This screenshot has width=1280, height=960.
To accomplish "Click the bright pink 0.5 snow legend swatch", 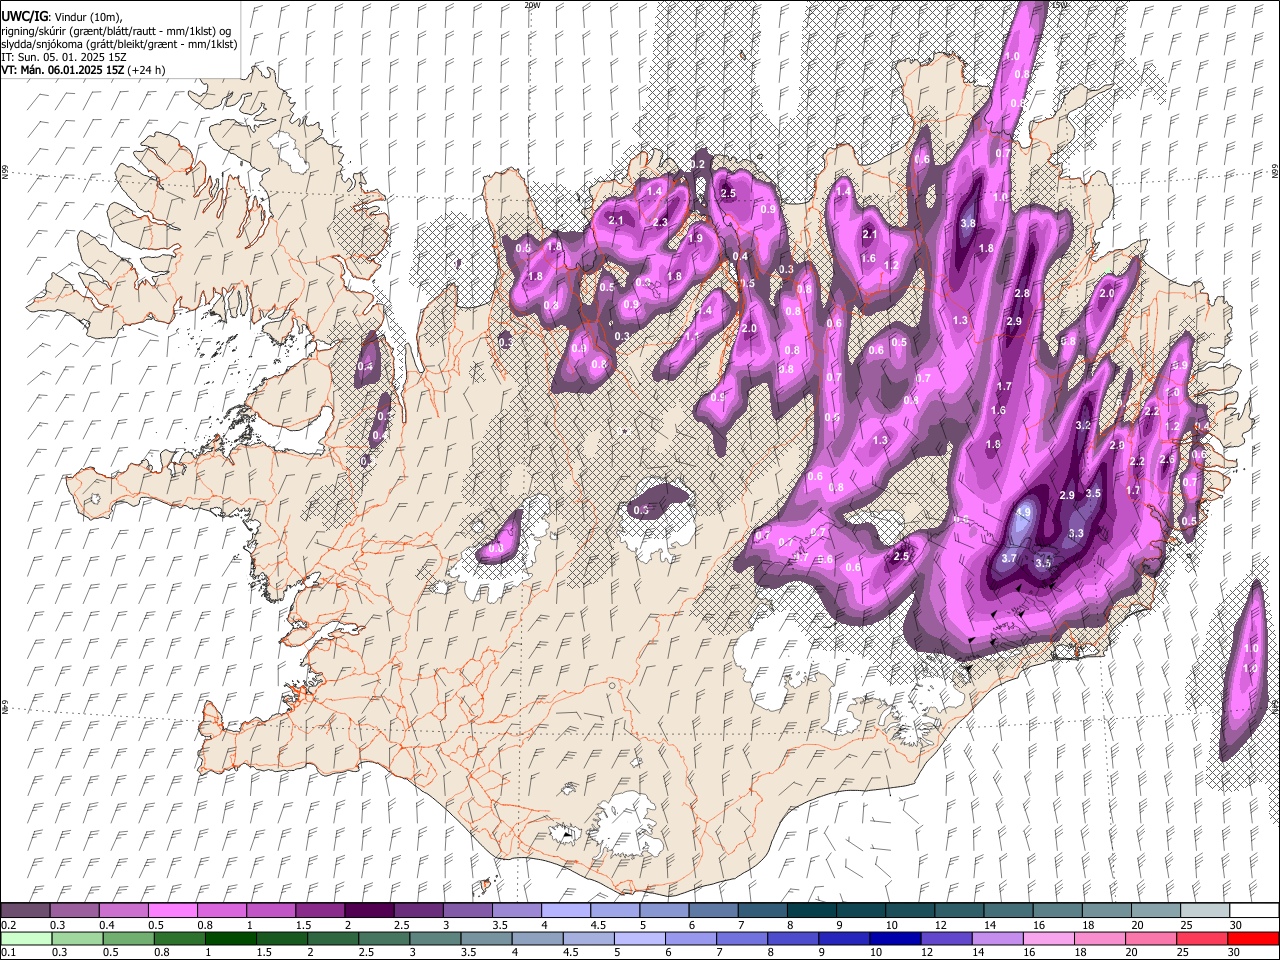I will (172, 911).
